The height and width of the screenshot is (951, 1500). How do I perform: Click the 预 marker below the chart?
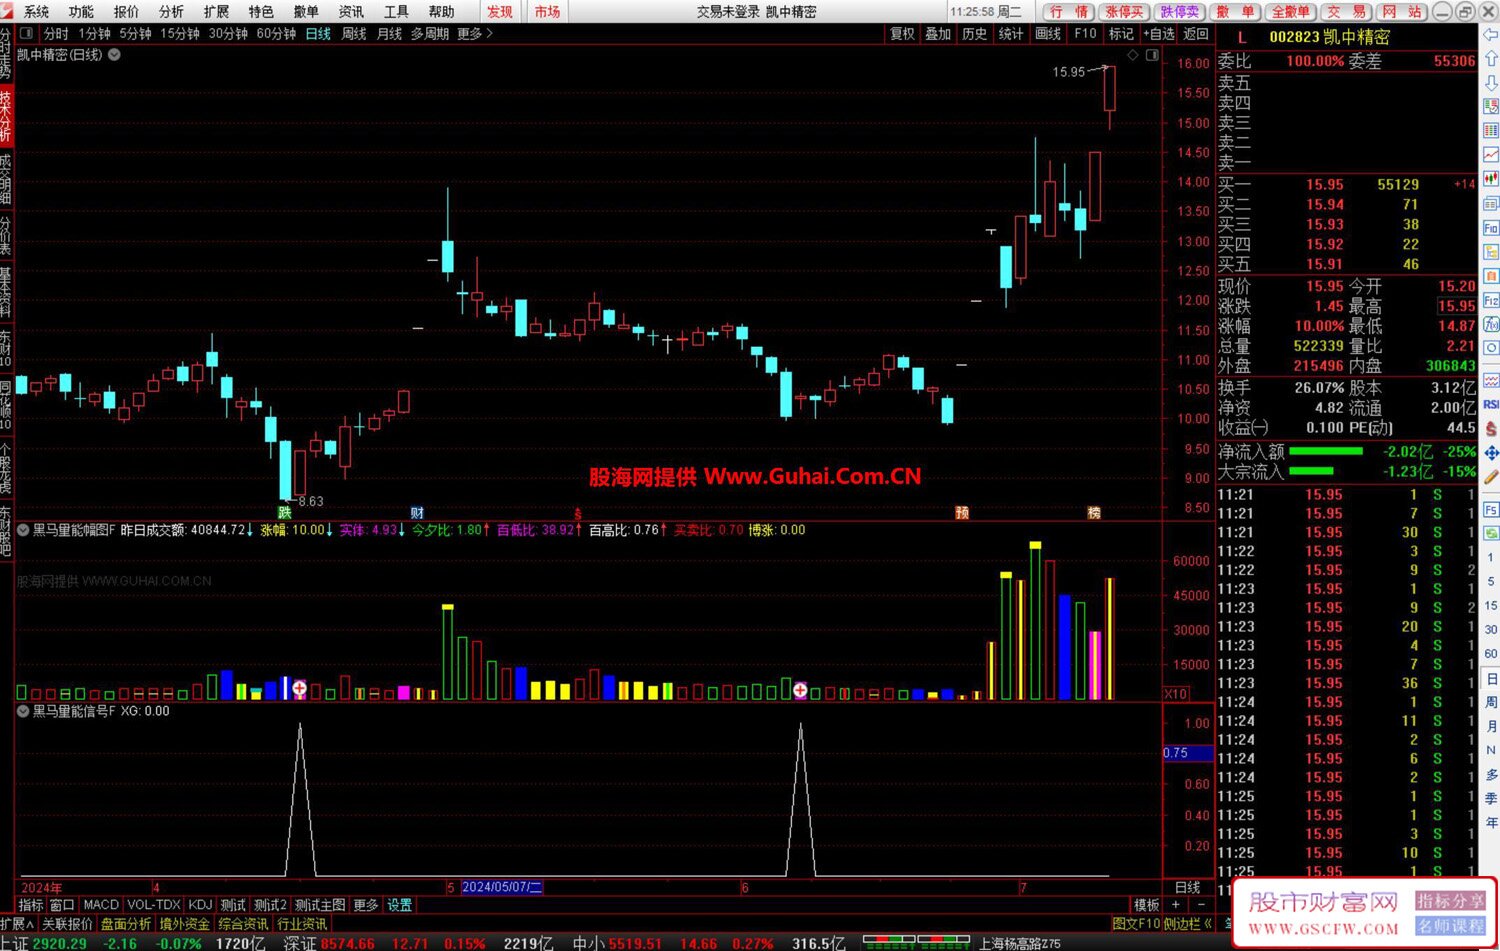(962, 513)
